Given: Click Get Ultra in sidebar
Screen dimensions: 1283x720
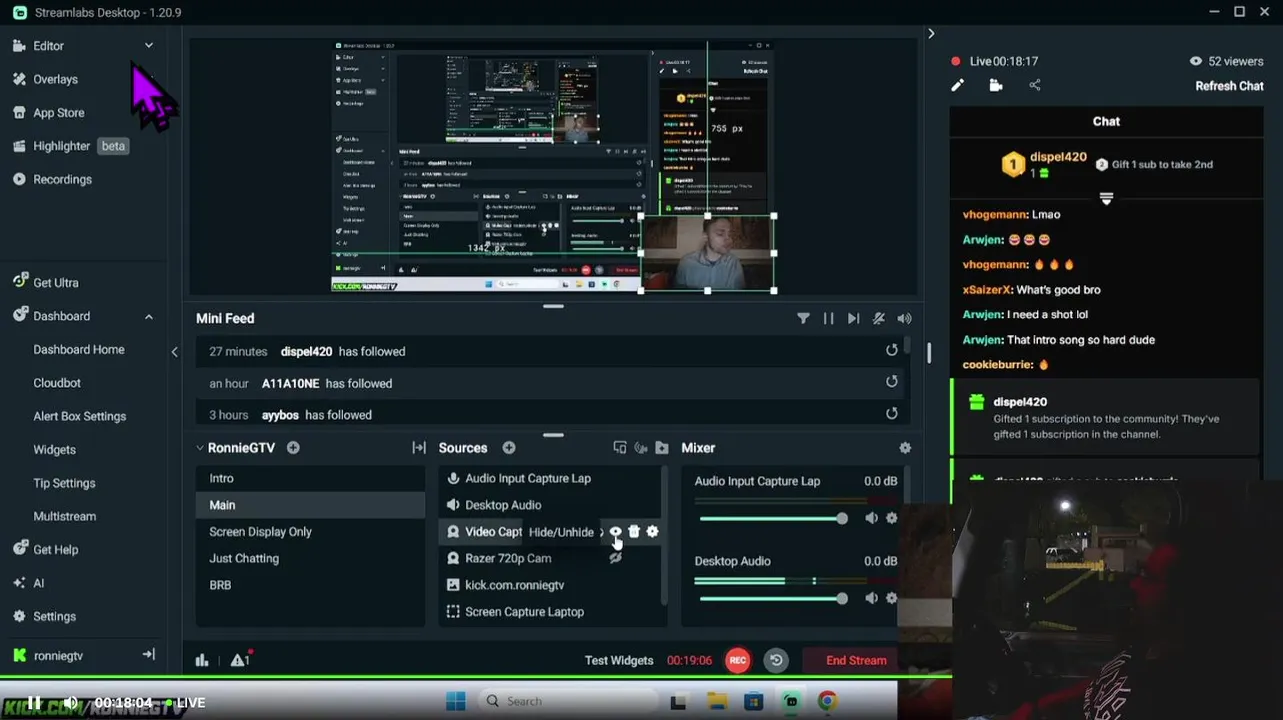Looking at the screenshot, I should pos(55,283).
